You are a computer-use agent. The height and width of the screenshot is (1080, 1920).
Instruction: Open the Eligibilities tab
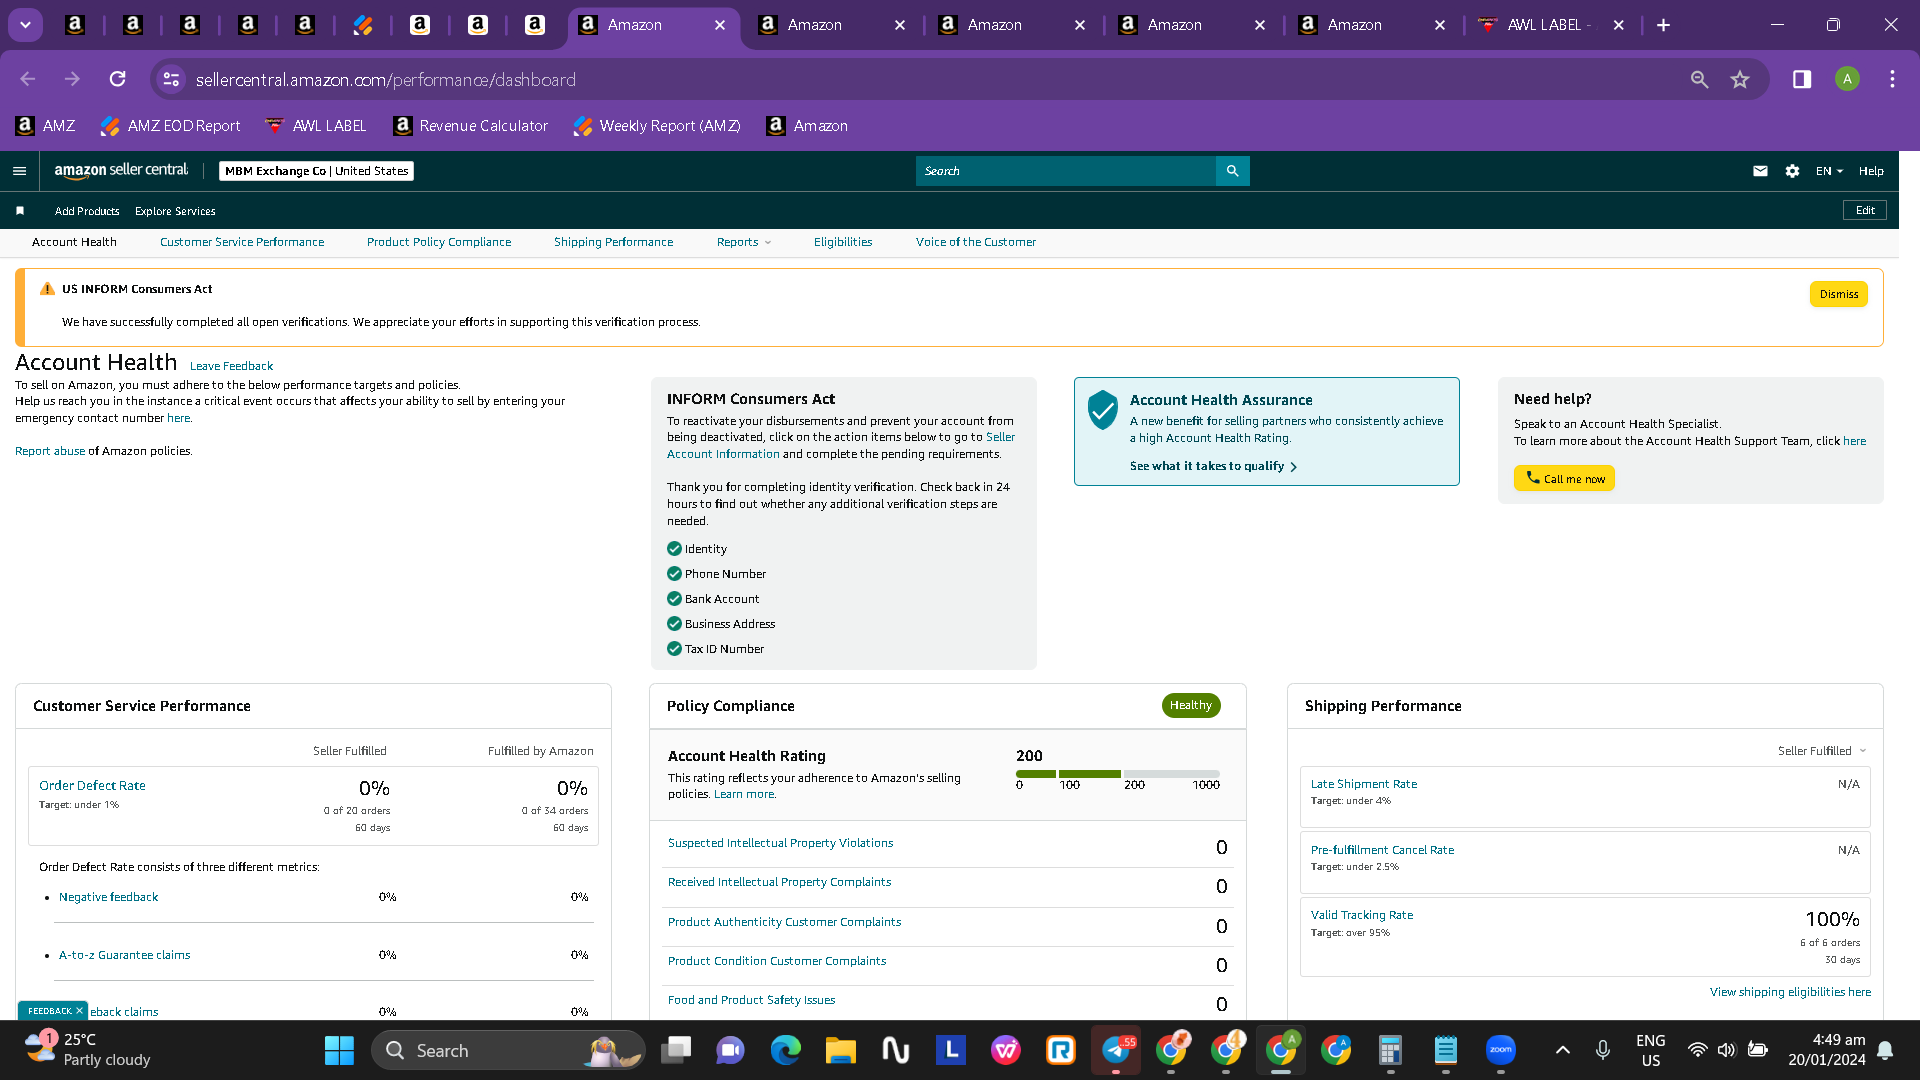point(843,242)
